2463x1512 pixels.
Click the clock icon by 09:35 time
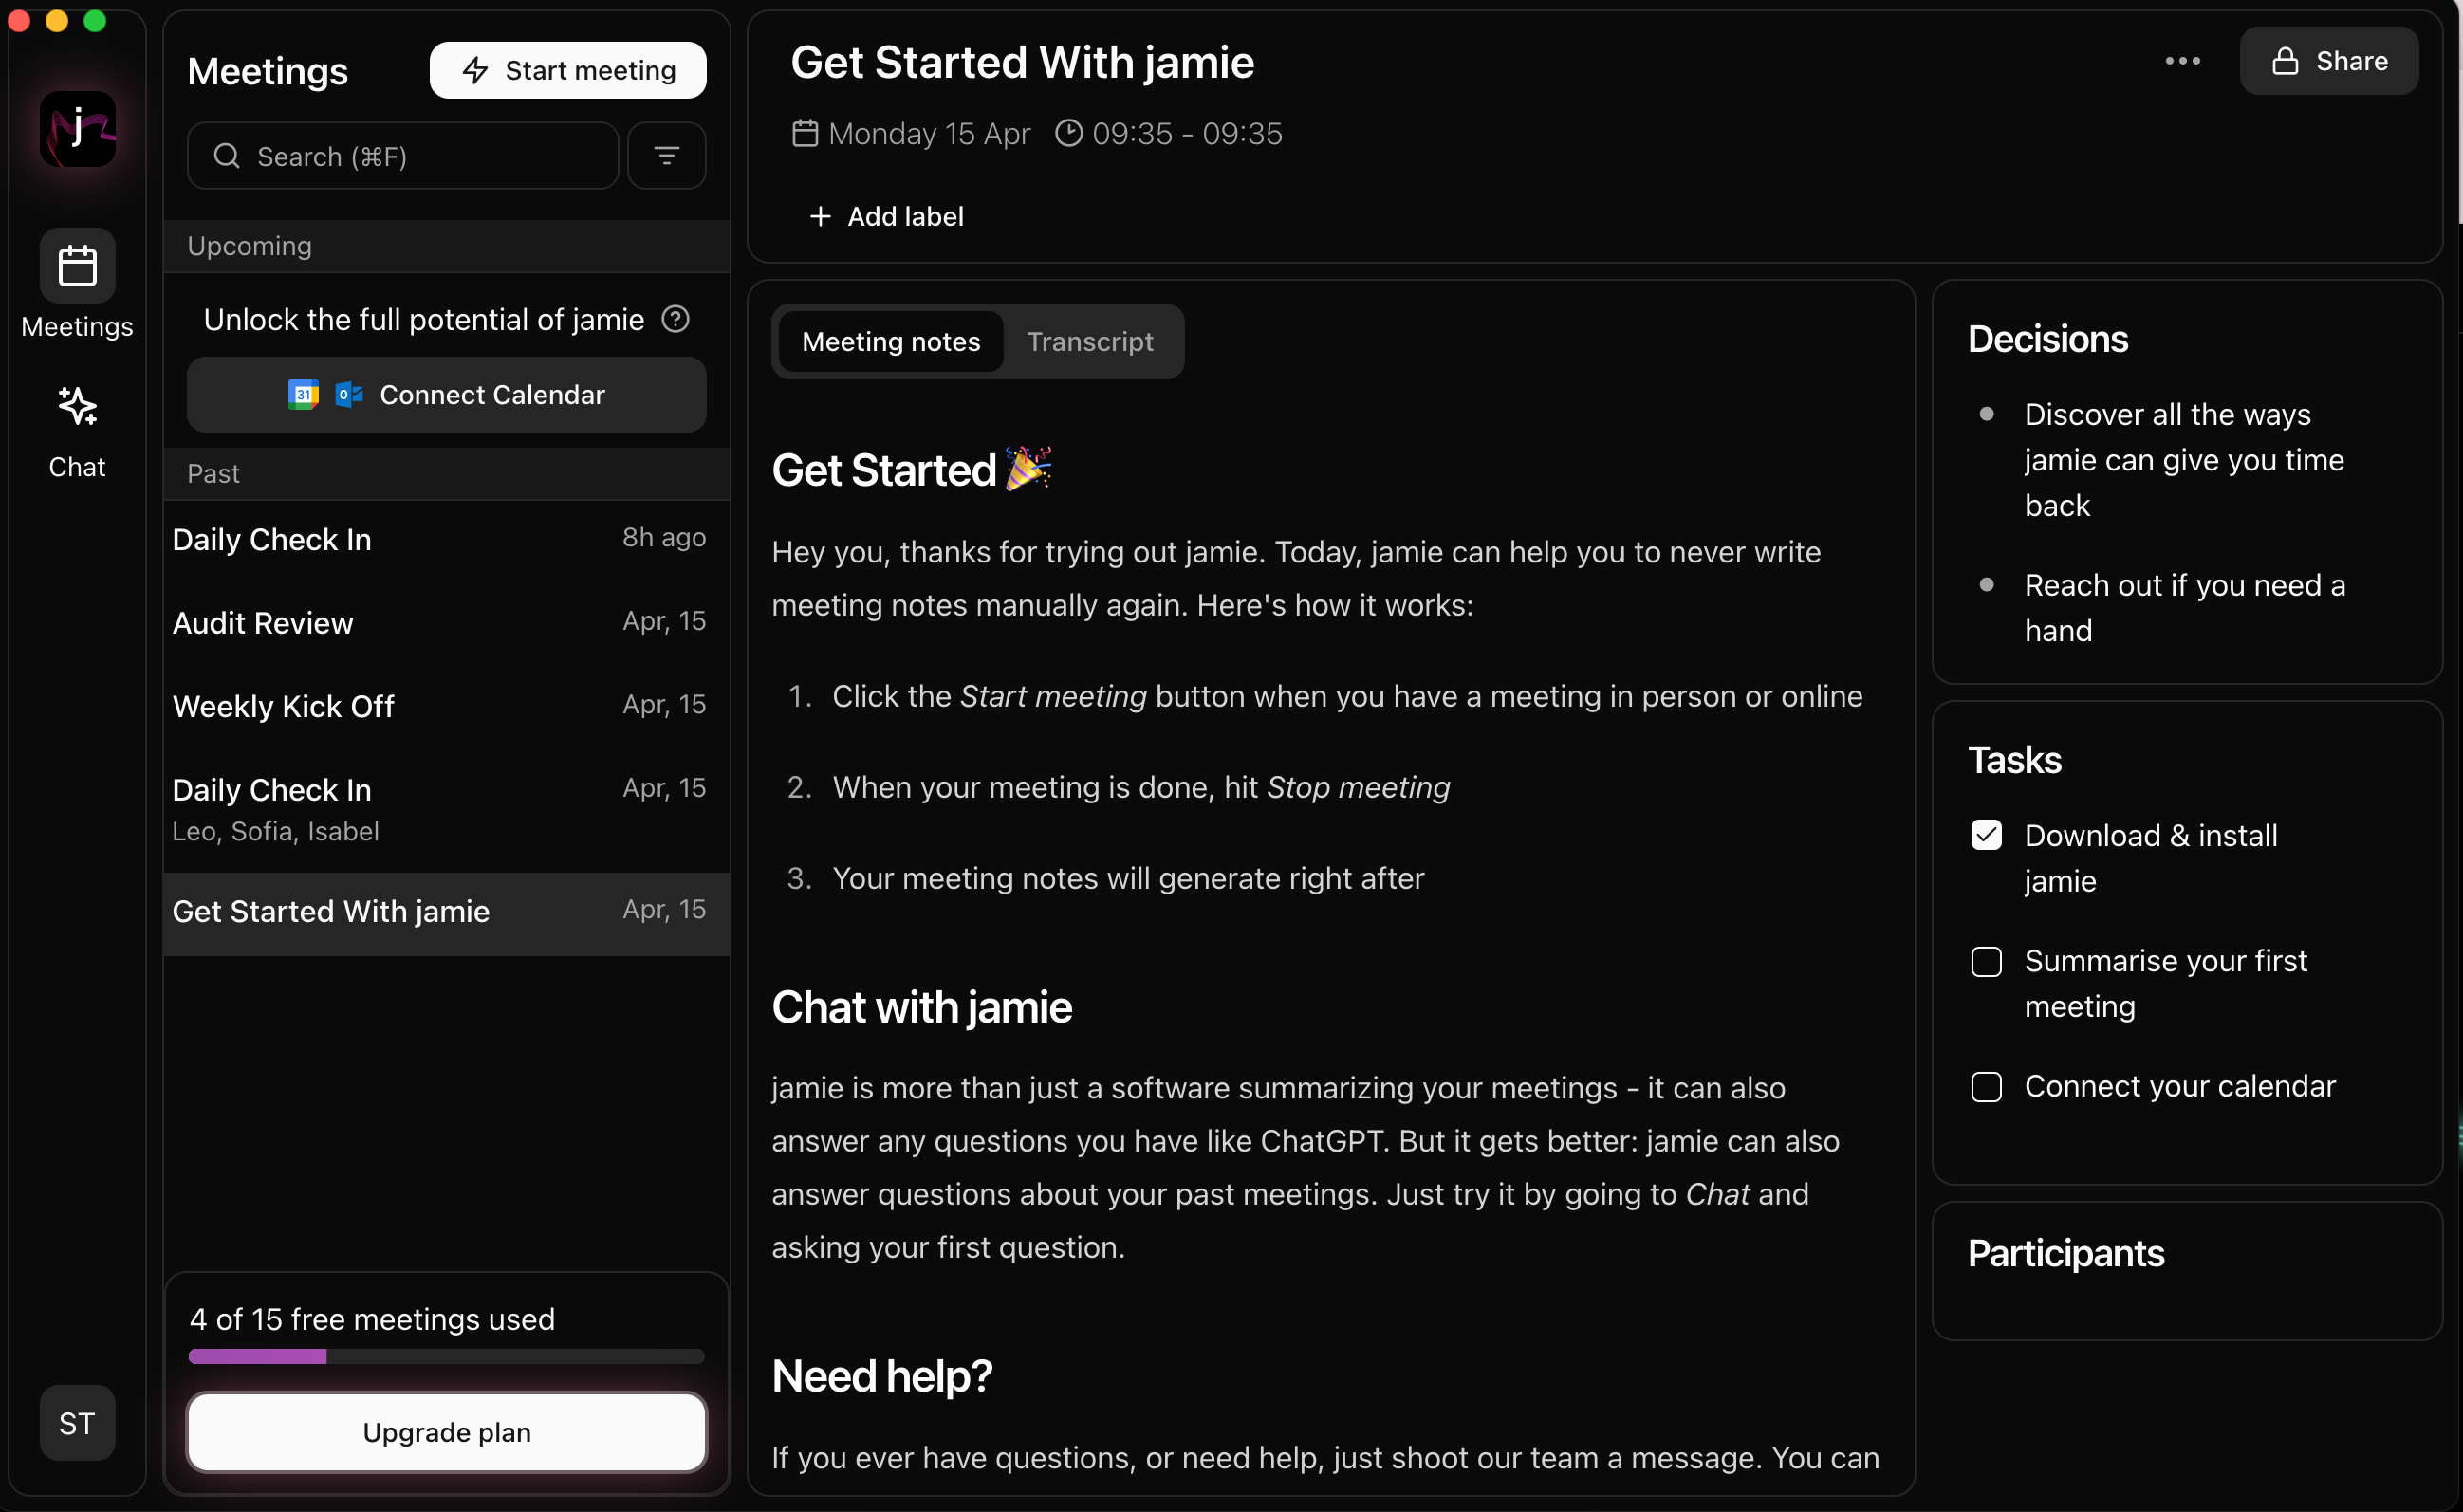tap(1069, 133)
